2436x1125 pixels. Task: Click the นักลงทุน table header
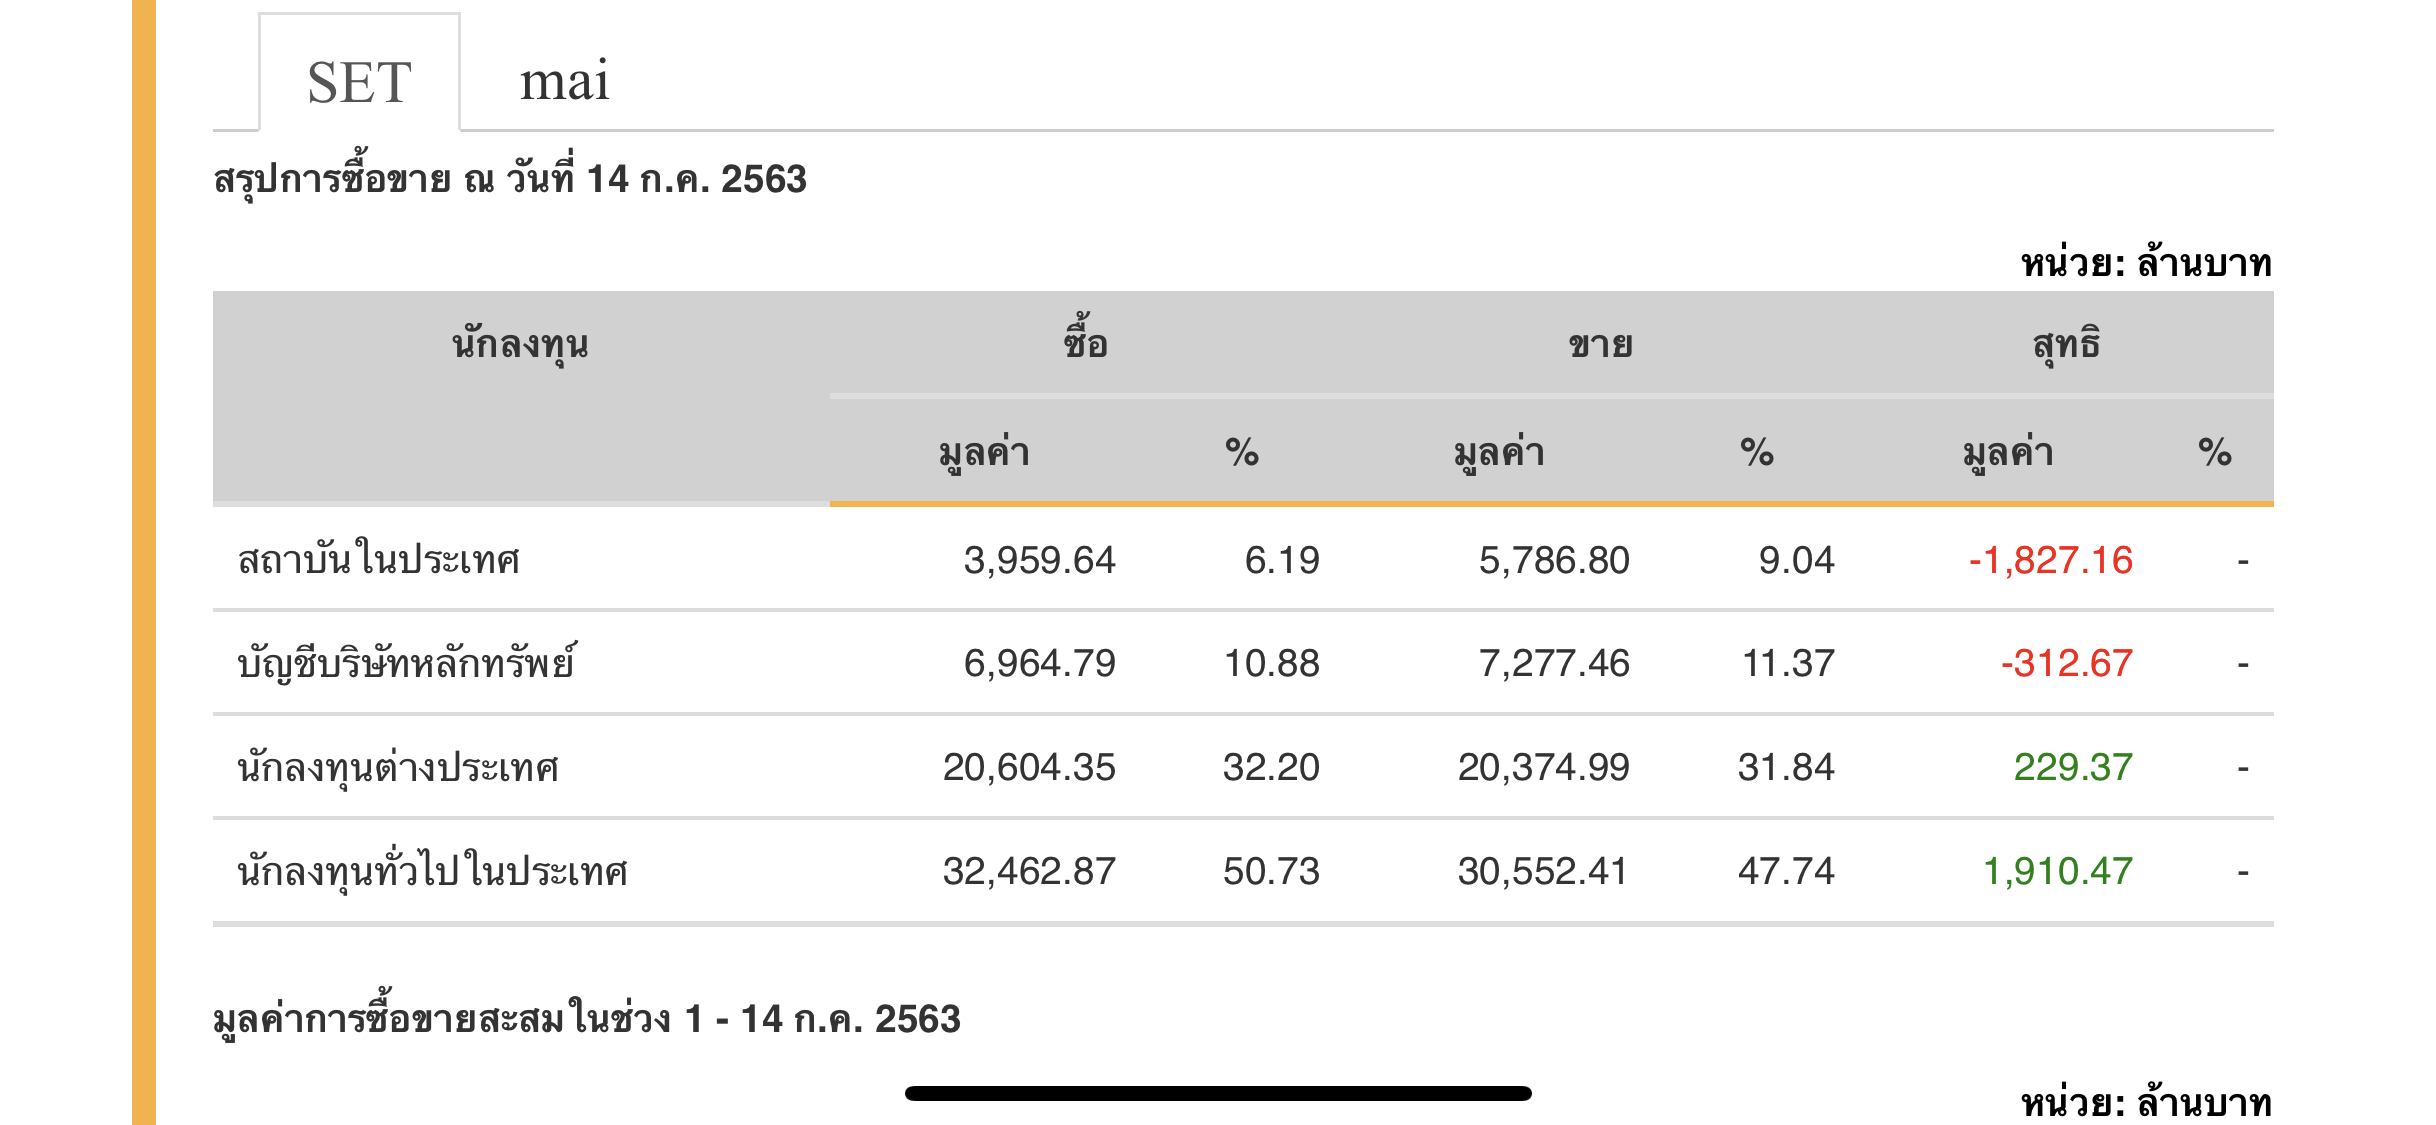[x=520, y=344]
